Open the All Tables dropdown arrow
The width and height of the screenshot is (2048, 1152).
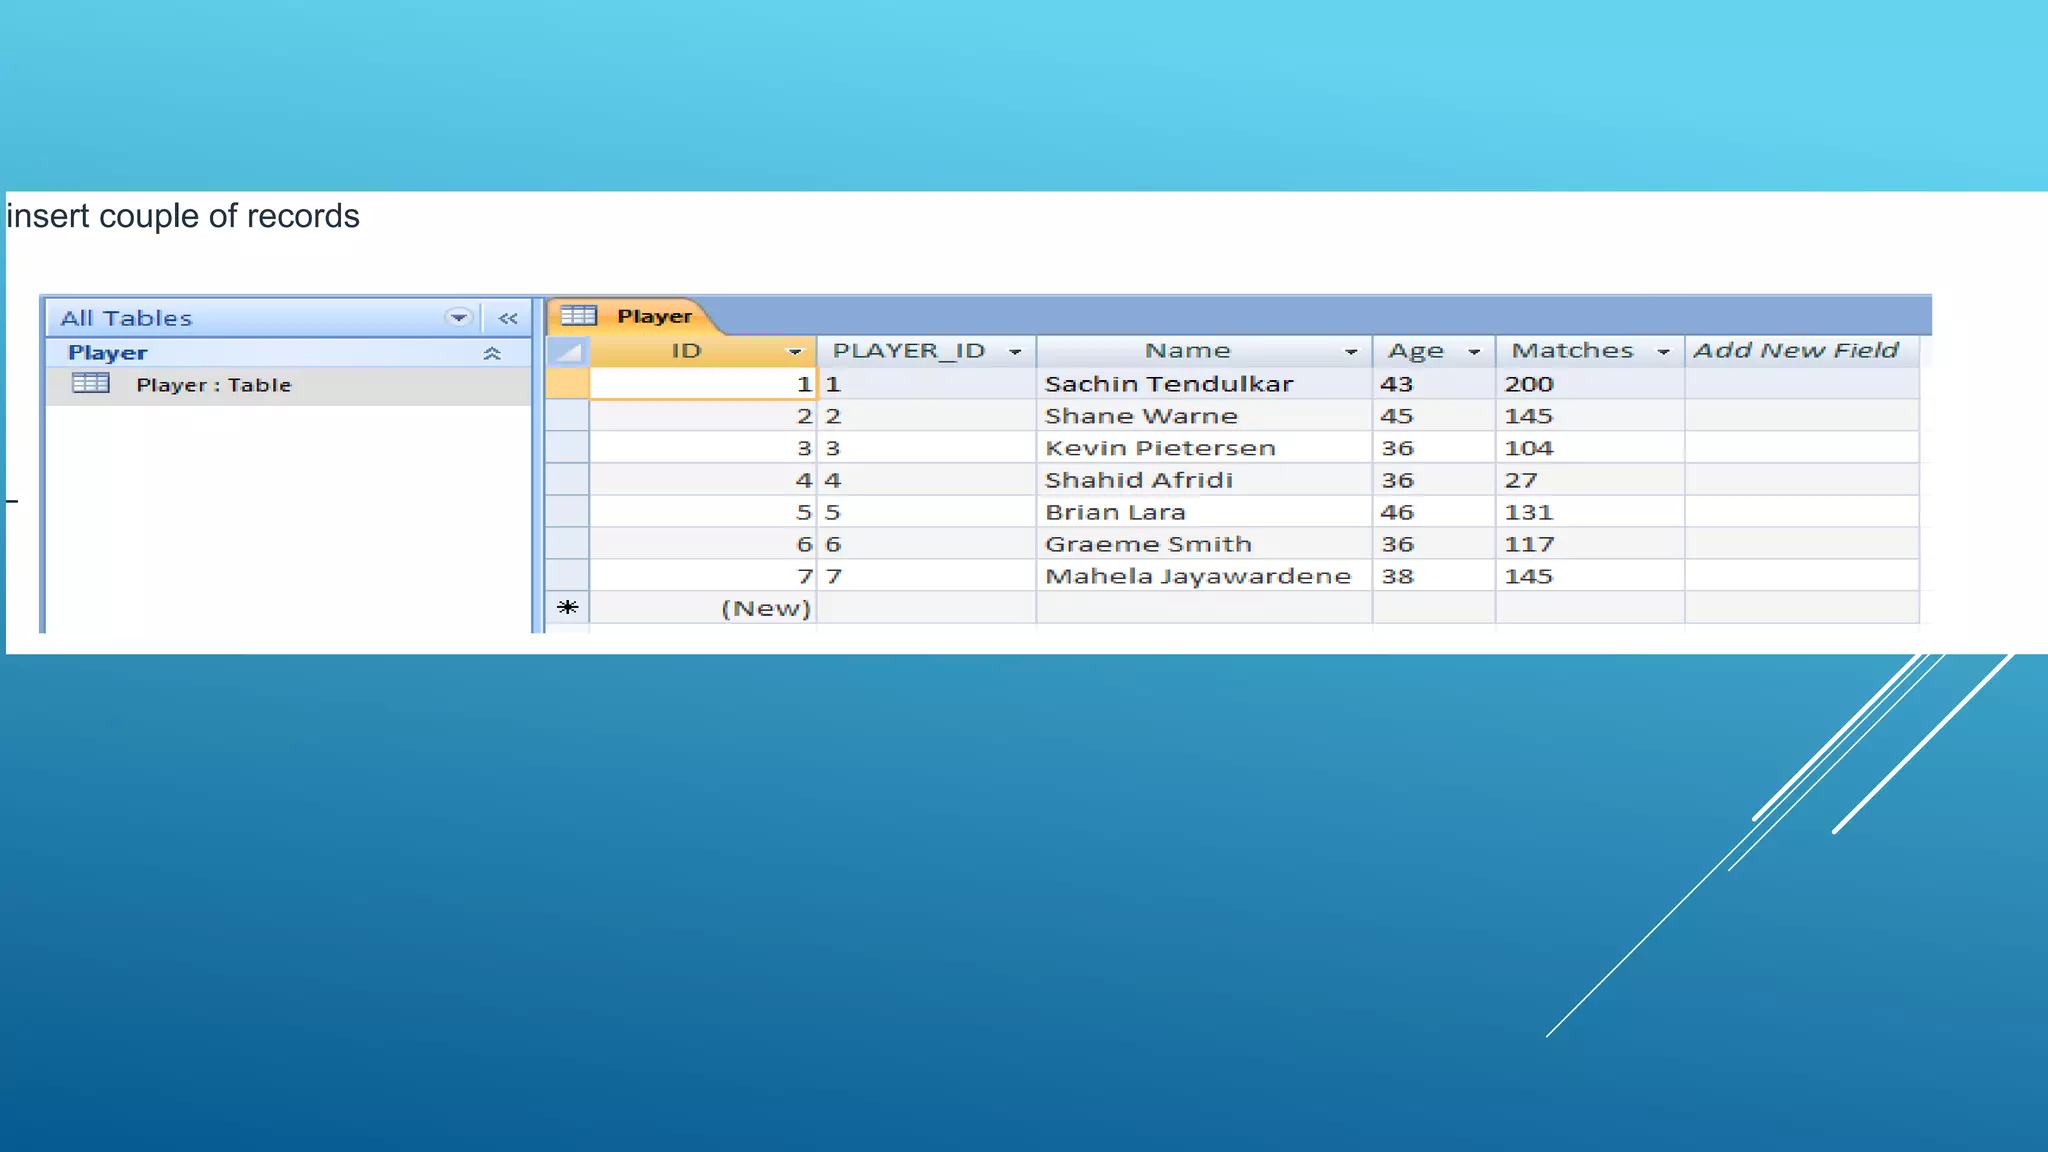(x=458, y=318)
